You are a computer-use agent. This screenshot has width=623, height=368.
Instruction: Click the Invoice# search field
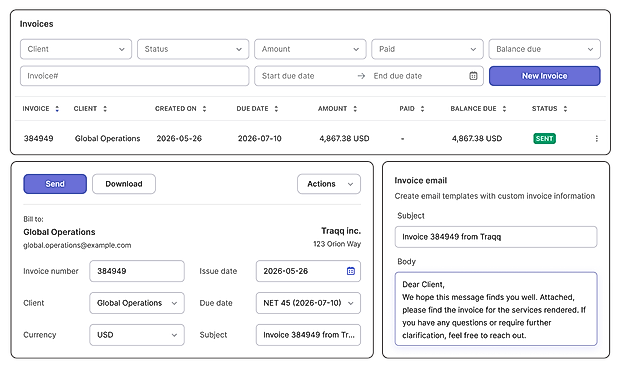click(x=135, y=76)
